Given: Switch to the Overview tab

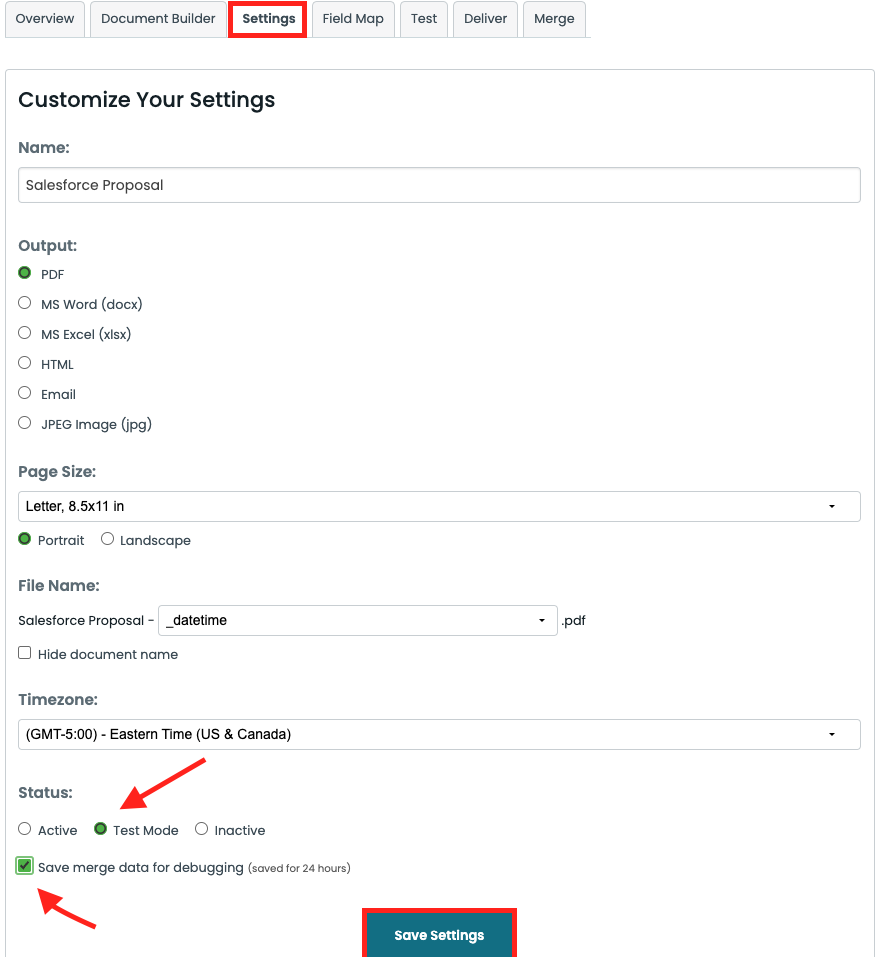Looking at the screenshot, I should [44, 19].
